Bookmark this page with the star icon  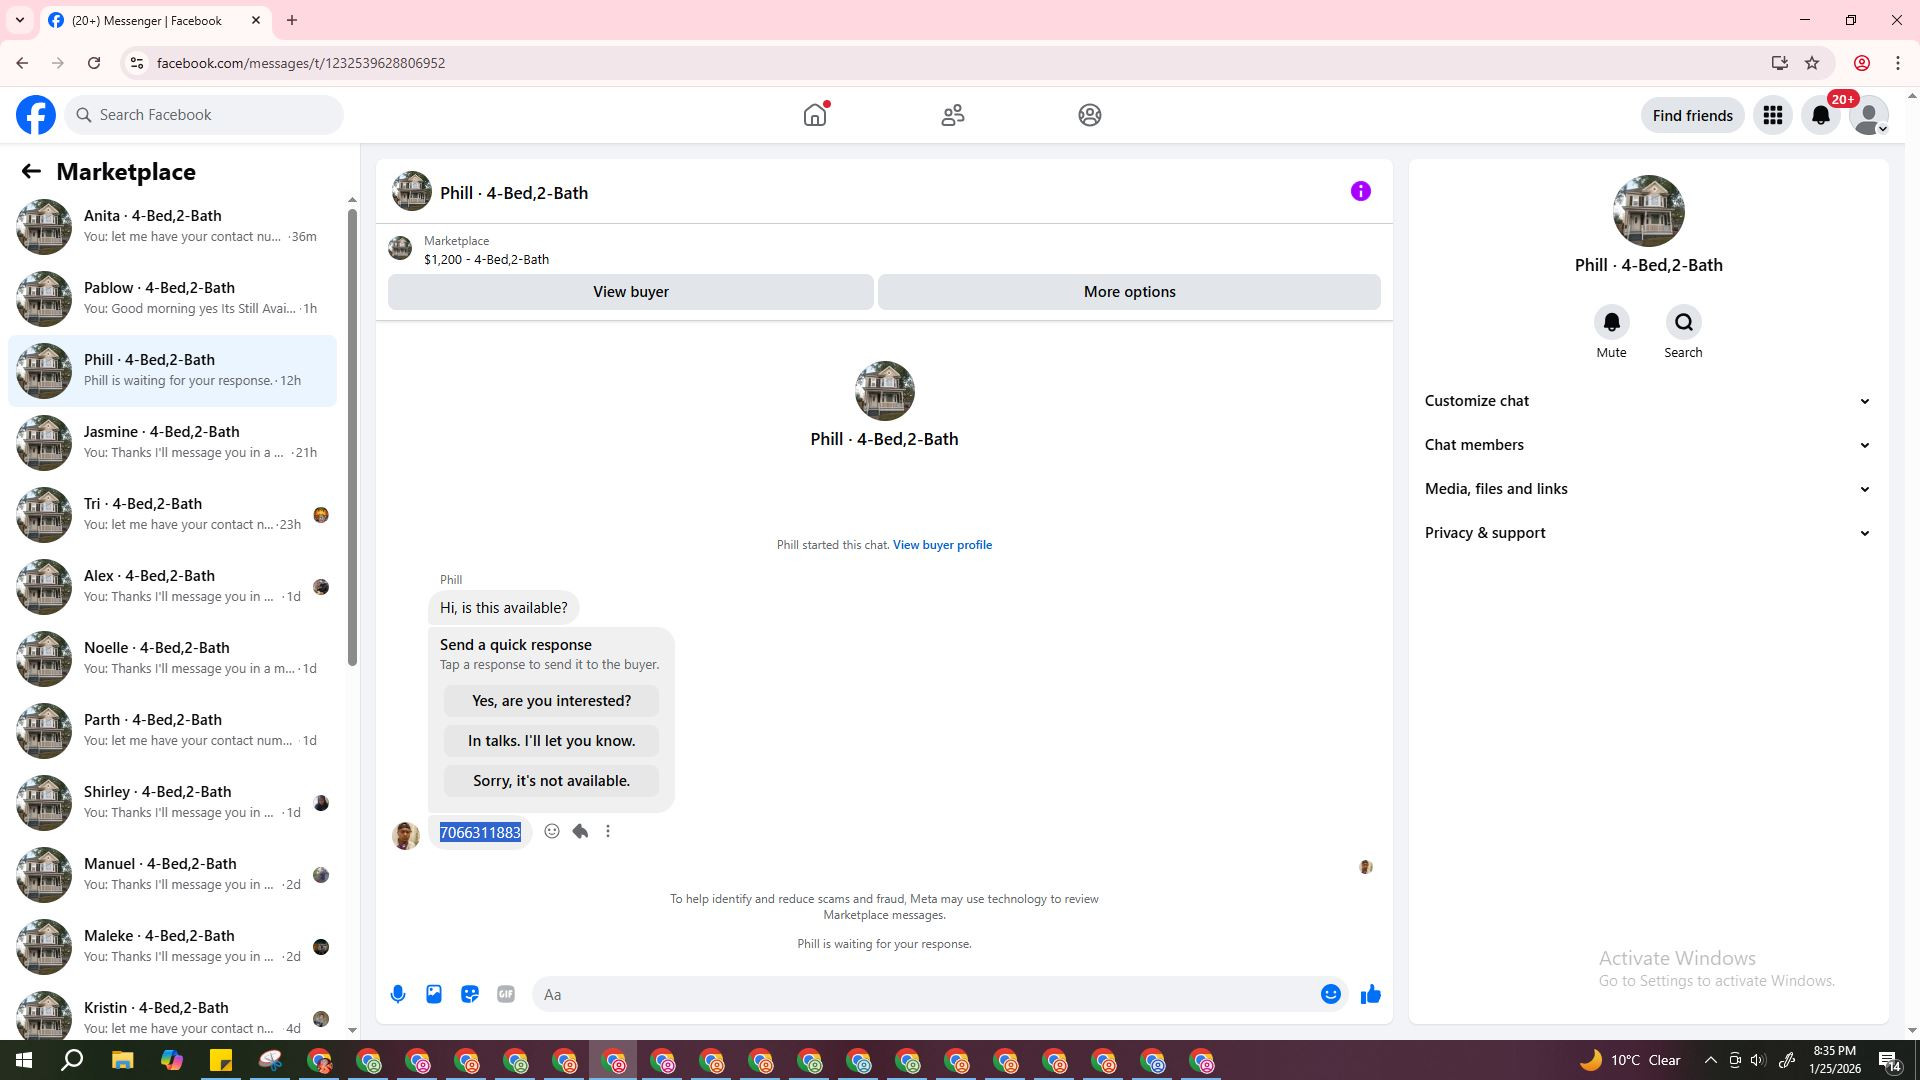[x=1812, y=63]
